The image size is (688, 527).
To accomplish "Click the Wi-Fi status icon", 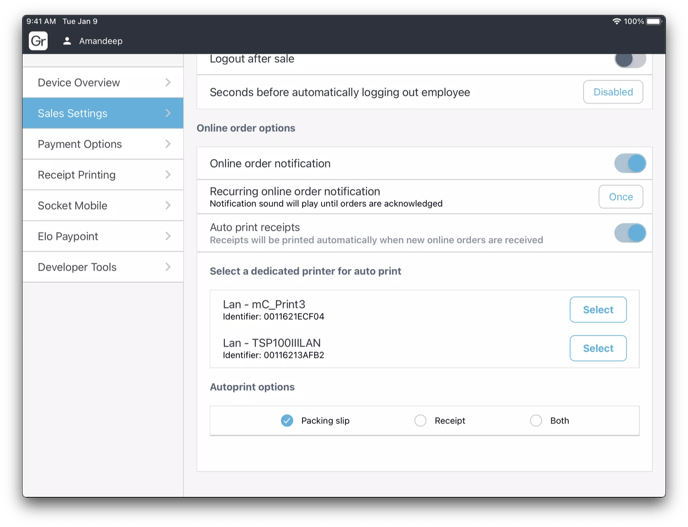I will 616,21.
